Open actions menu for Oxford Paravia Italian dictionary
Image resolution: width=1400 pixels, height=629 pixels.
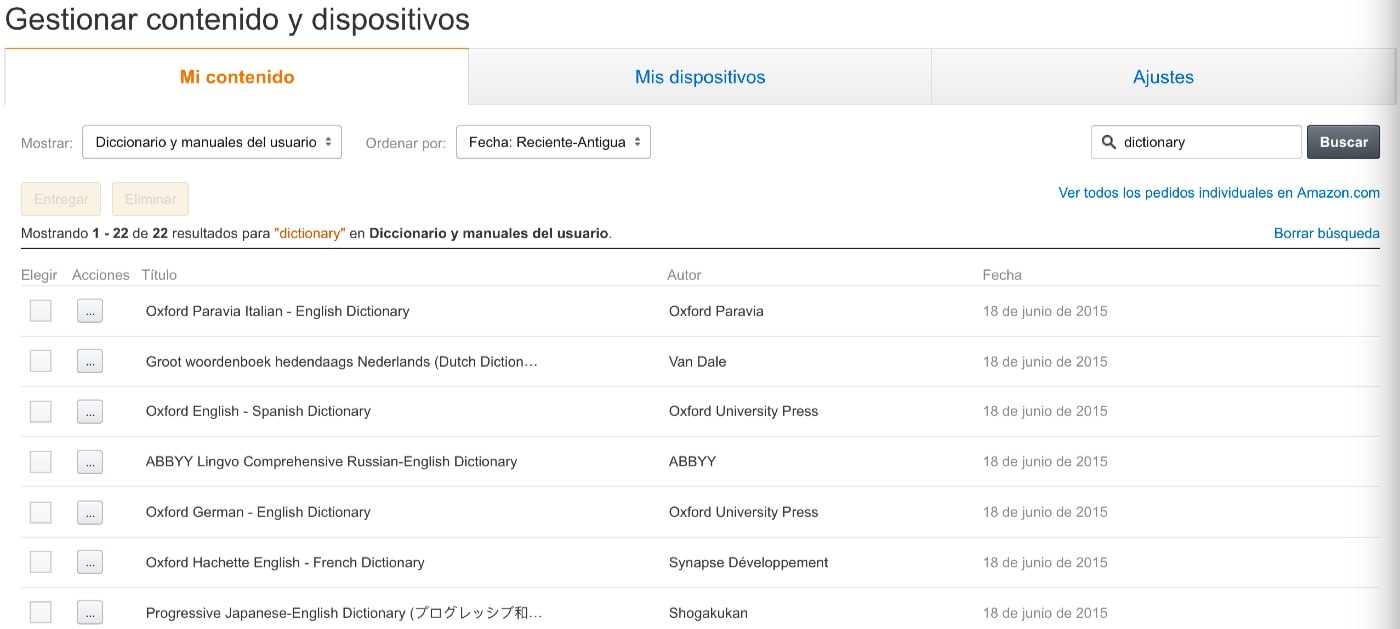tap(90, 311)
